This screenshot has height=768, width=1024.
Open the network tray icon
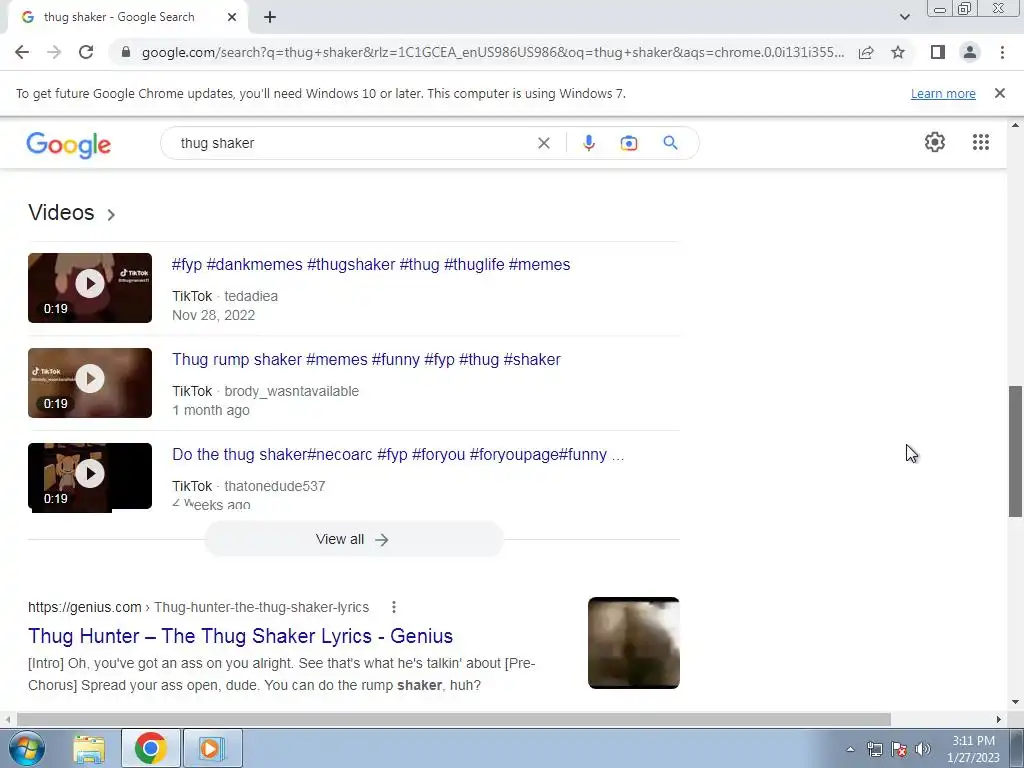[874, 749]
